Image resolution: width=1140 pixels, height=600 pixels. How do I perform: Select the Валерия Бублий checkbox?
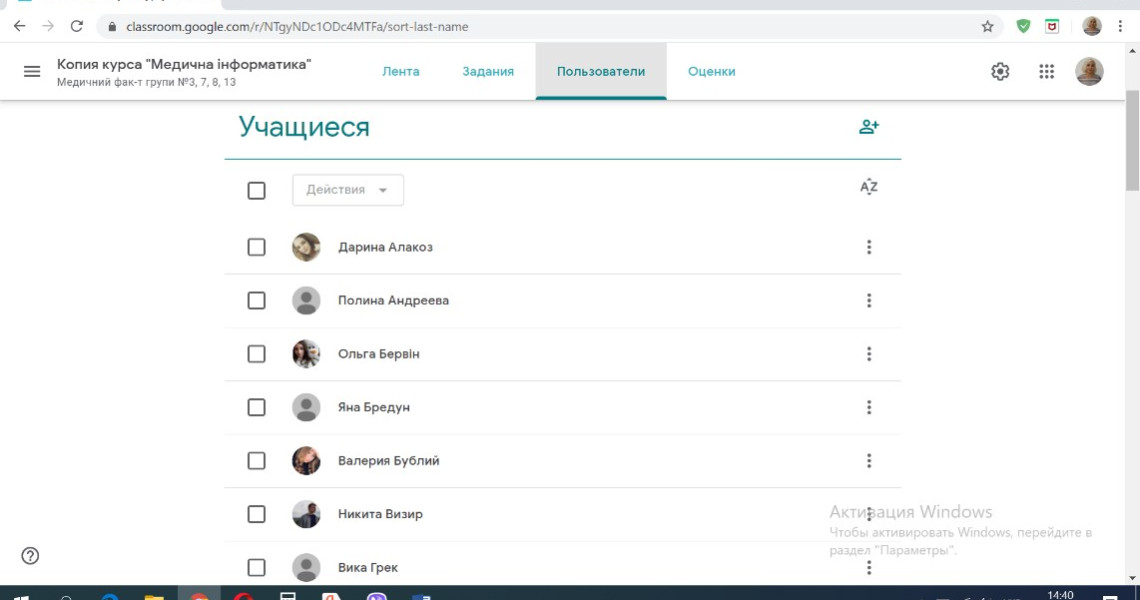pyautogui.click(x=256, y=460)
